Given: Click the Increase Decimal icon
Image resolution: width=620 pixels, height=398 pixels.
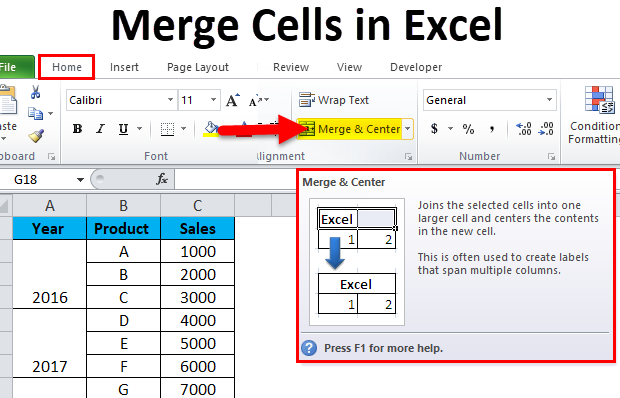Looking at the screenshot, I should [524, 129].
